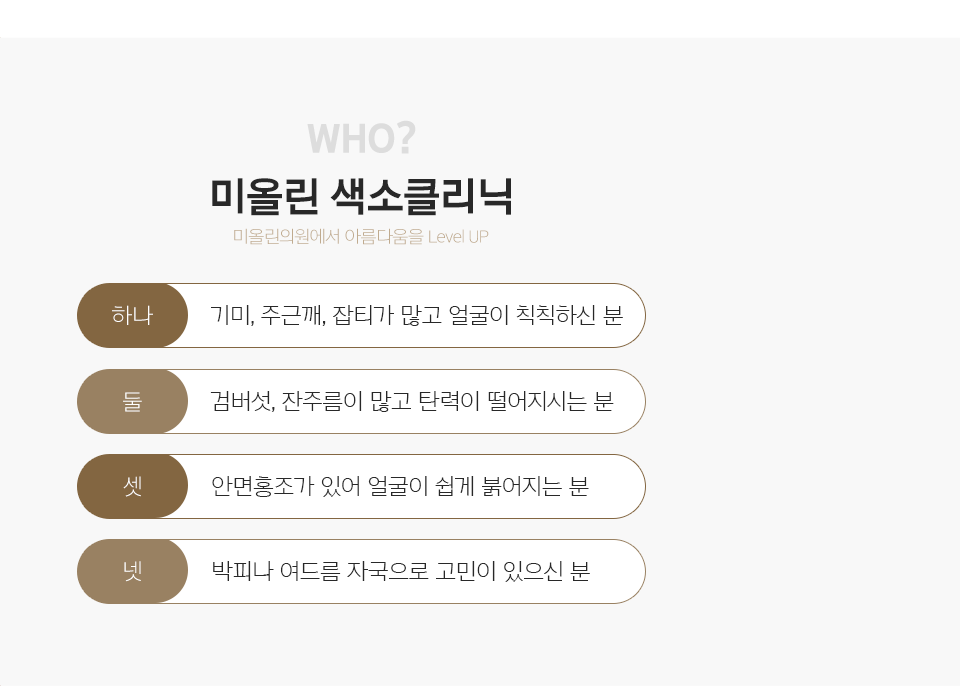Click the gray "WHO?" heading

tap(361, 139)
